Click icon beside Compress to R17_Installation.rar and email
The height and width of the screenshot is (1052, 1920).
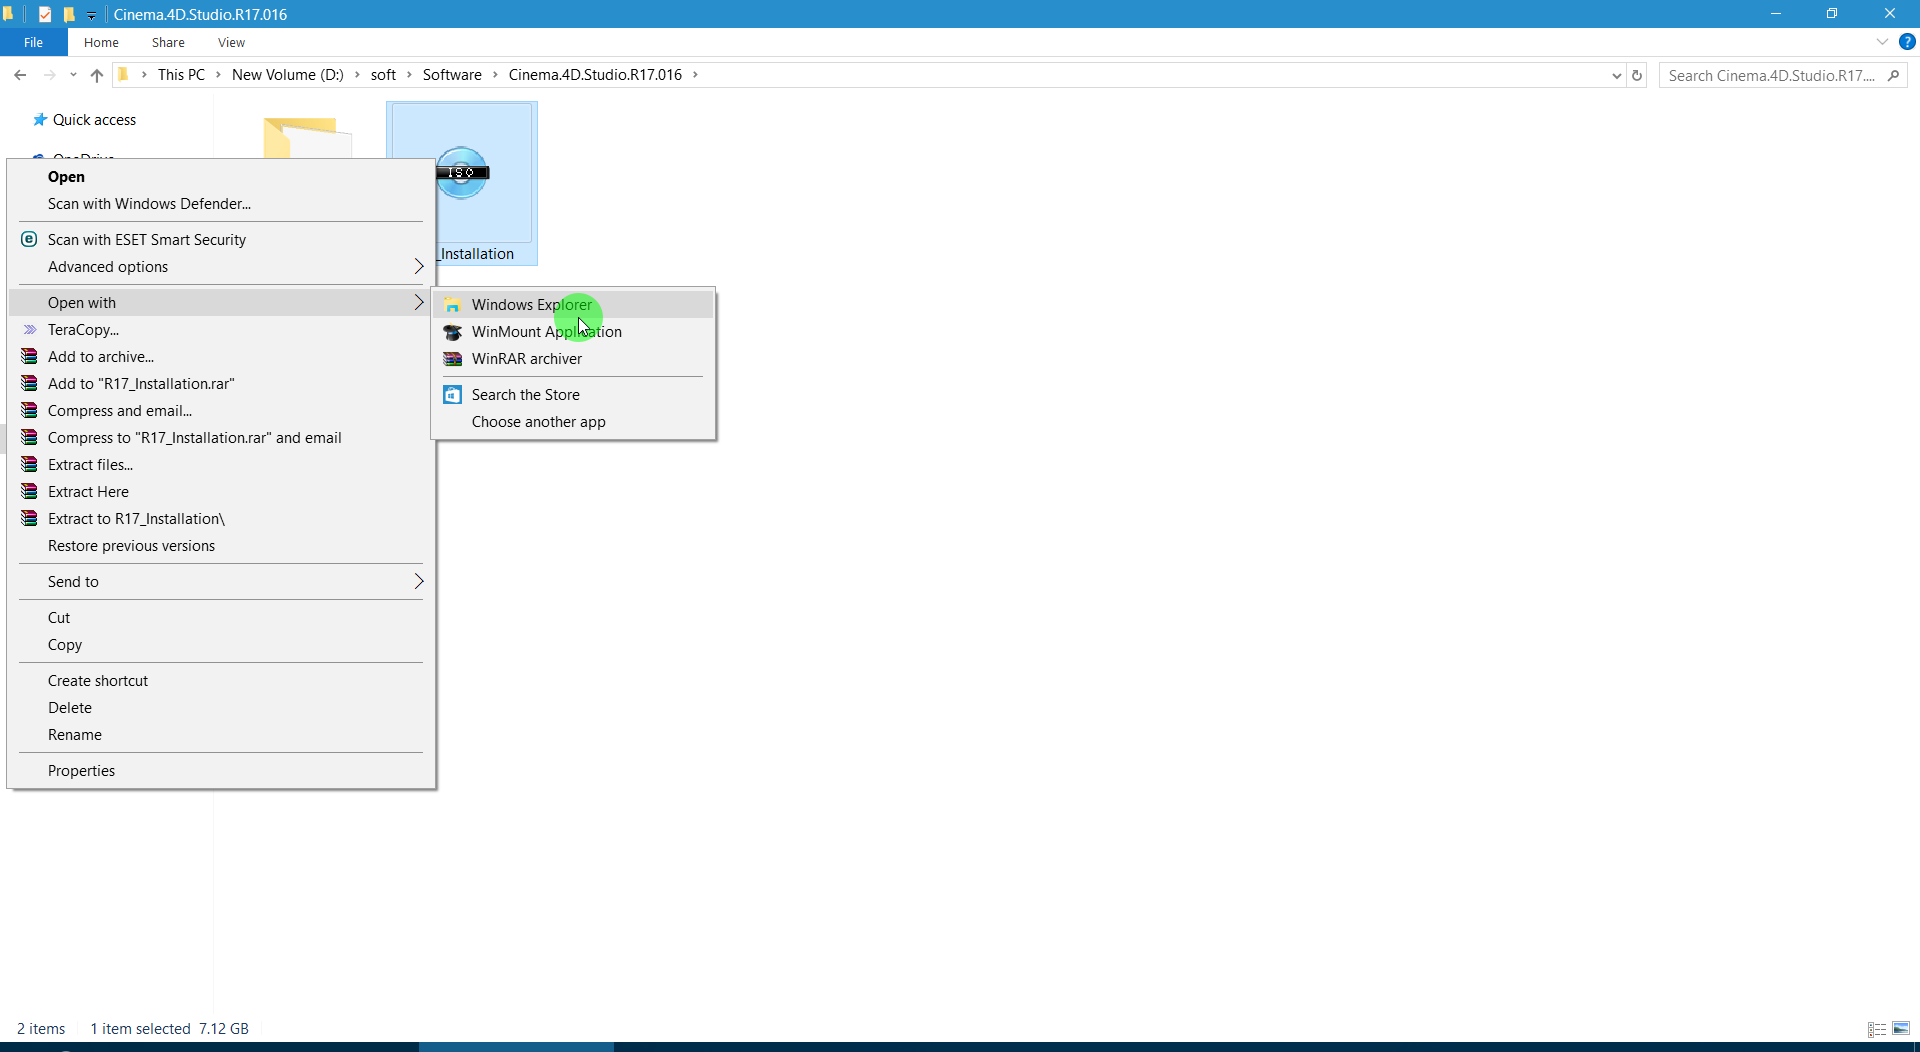click(x=29, y=438)
